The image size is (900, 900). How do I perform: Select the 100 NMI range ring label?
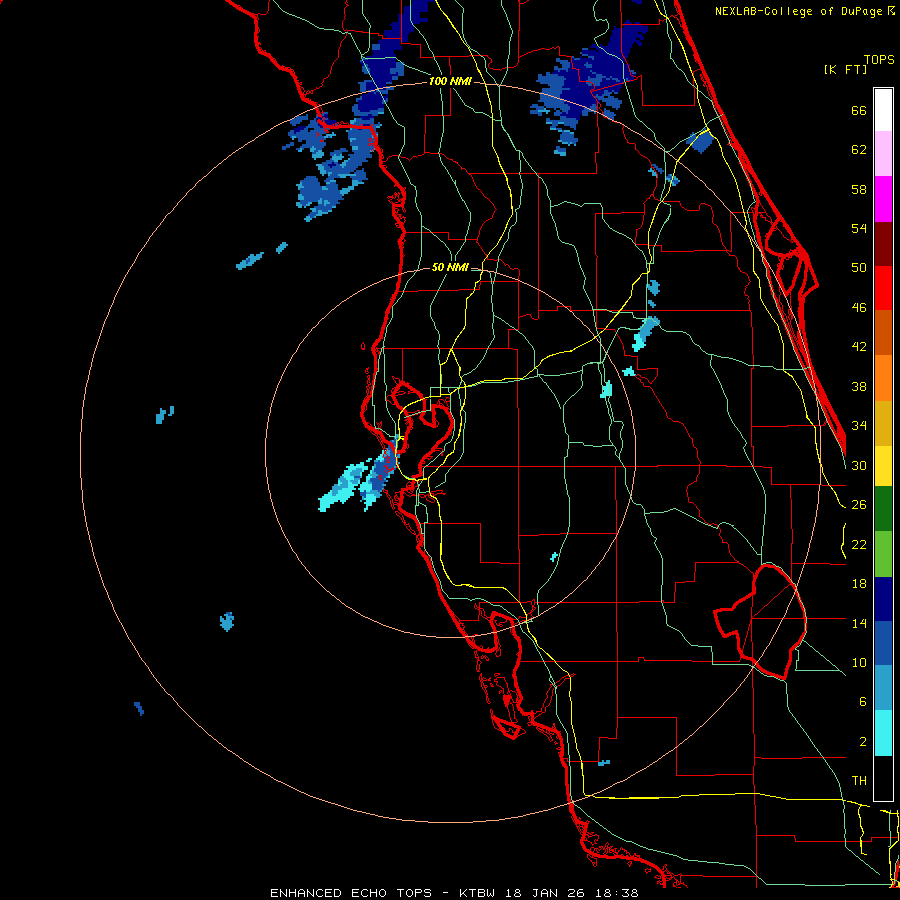click(x=450, y=82)
